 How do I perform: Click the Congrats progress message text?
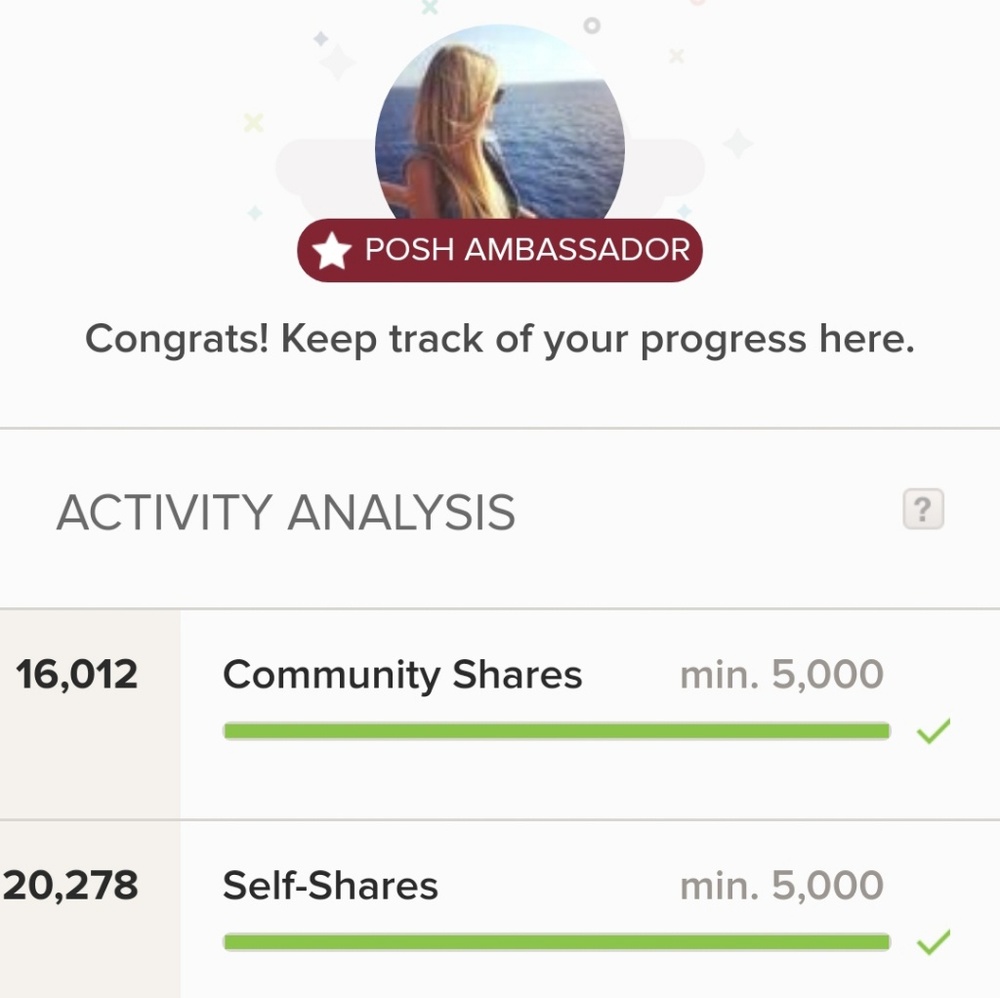[500, 340]
